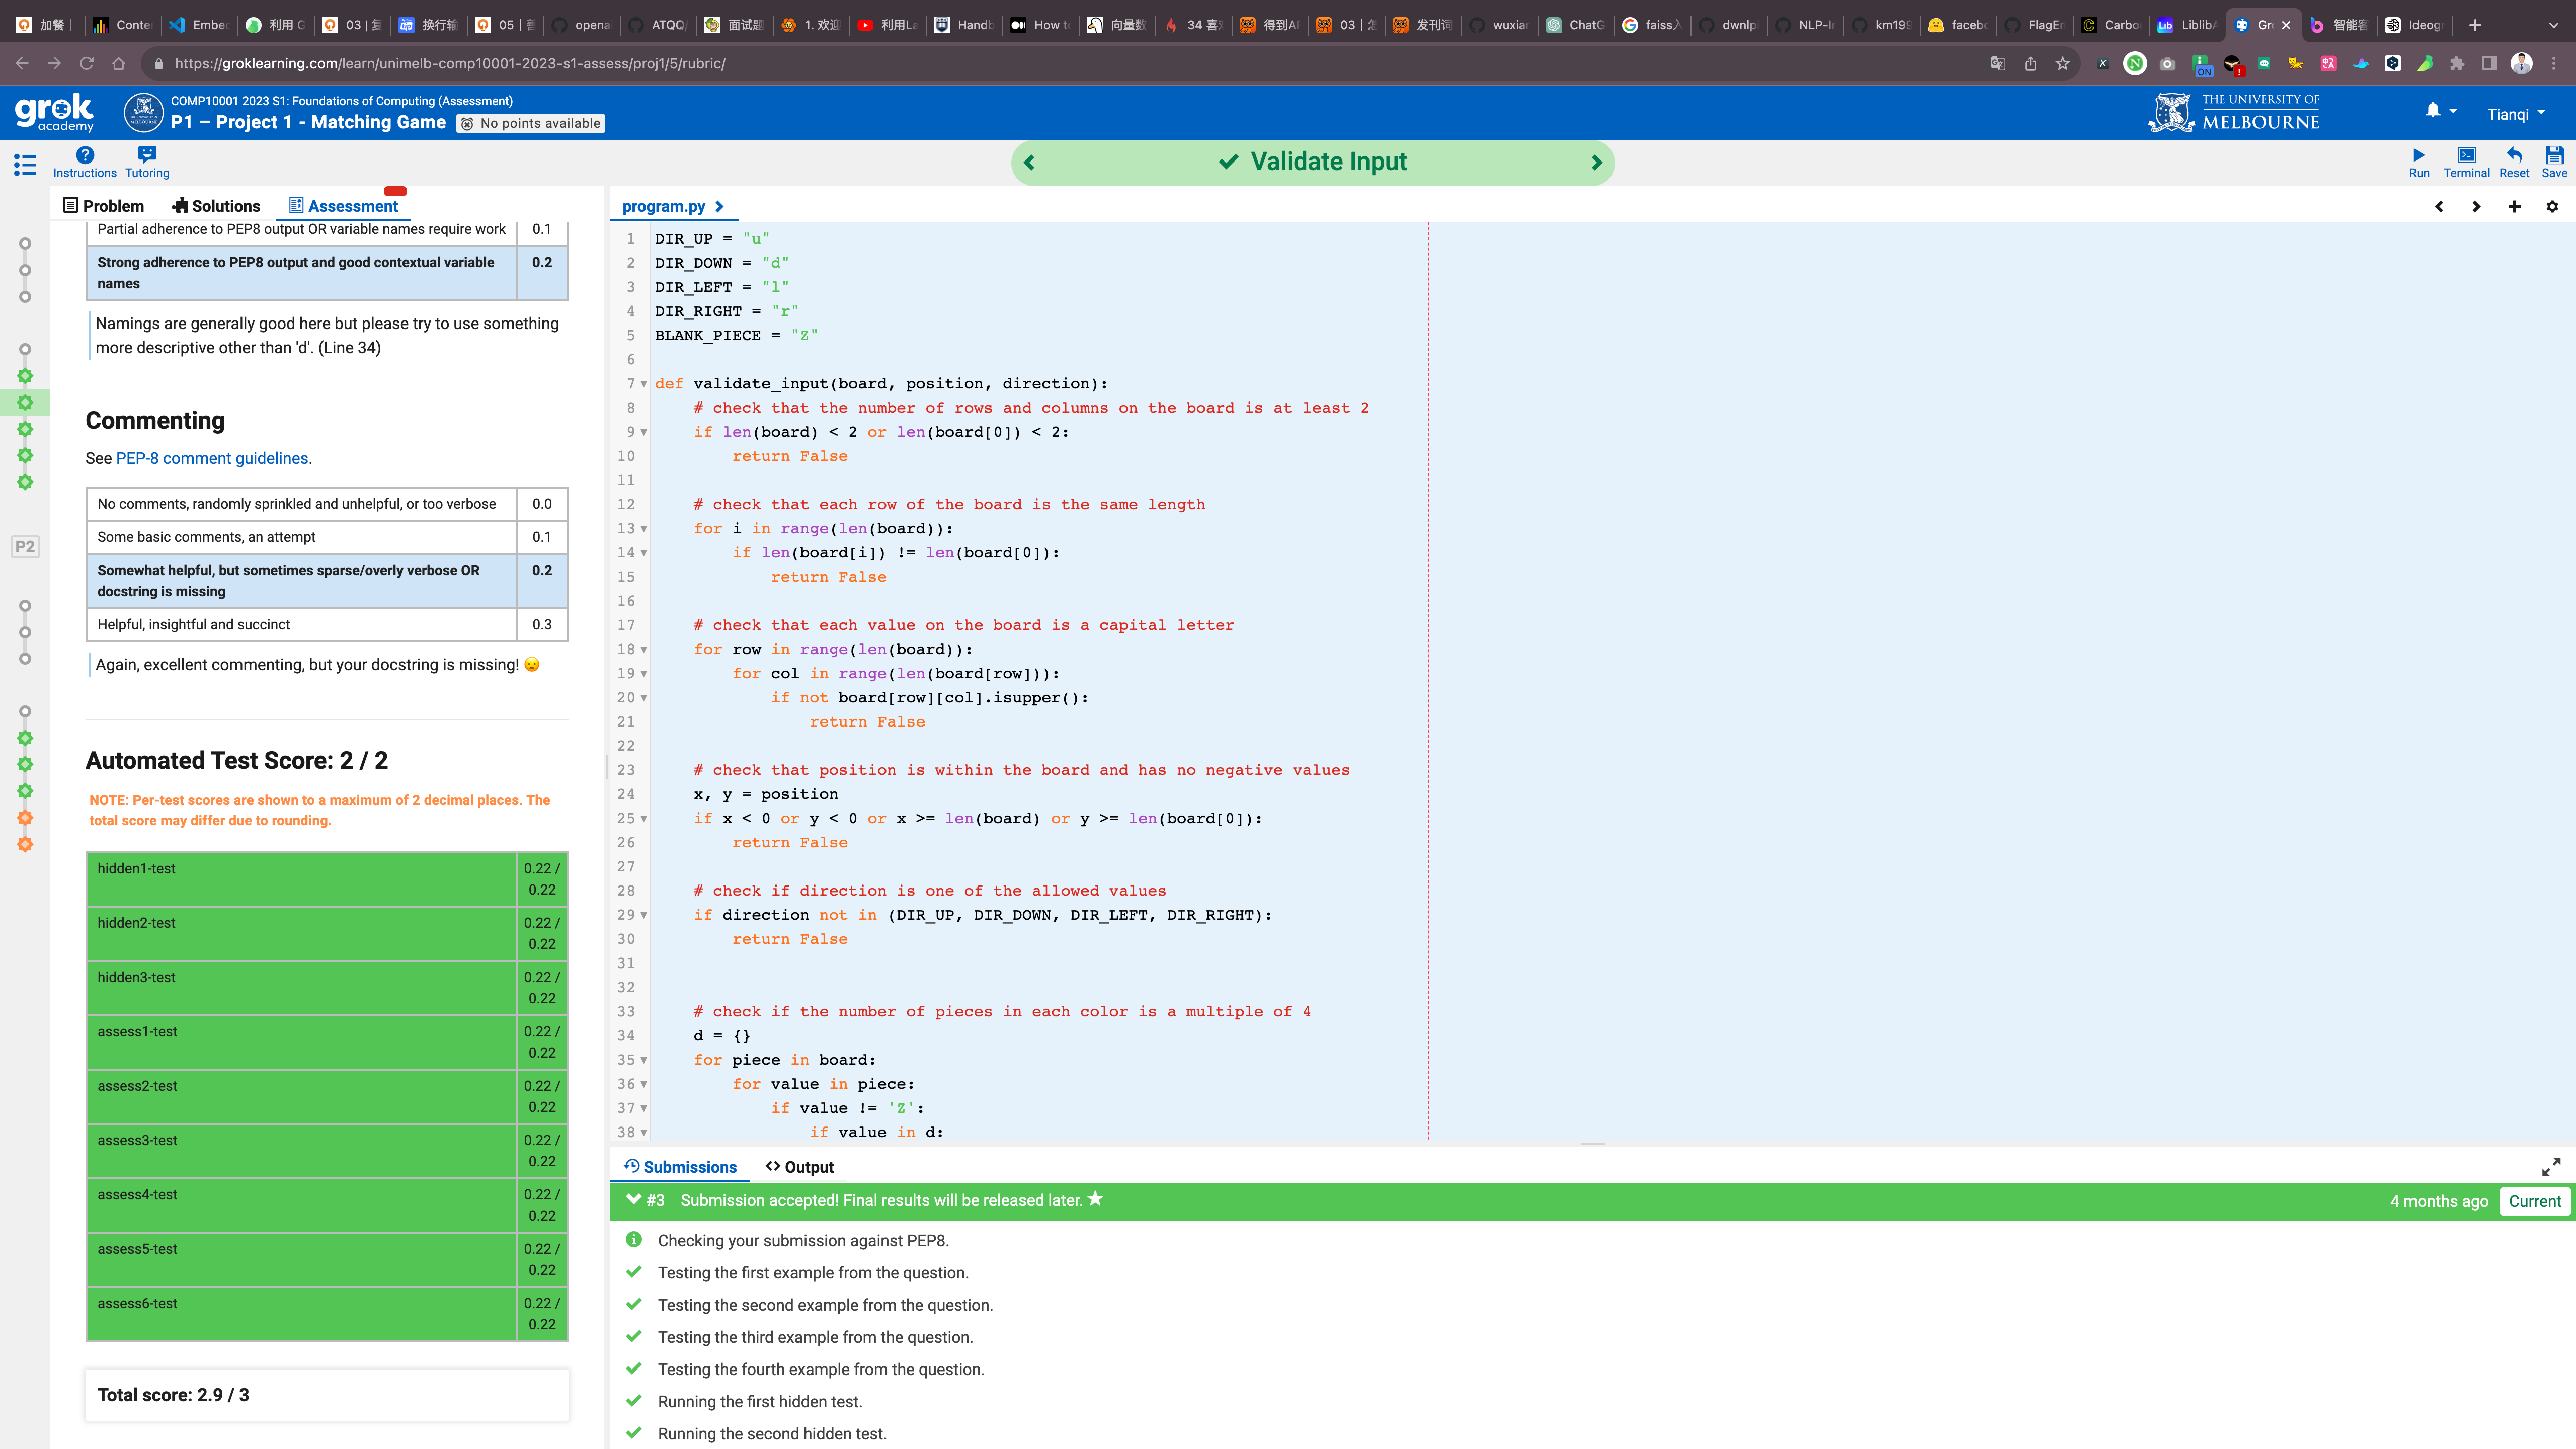
Task: Go to the next problem arrow
Action: (x=1597, y=162)
